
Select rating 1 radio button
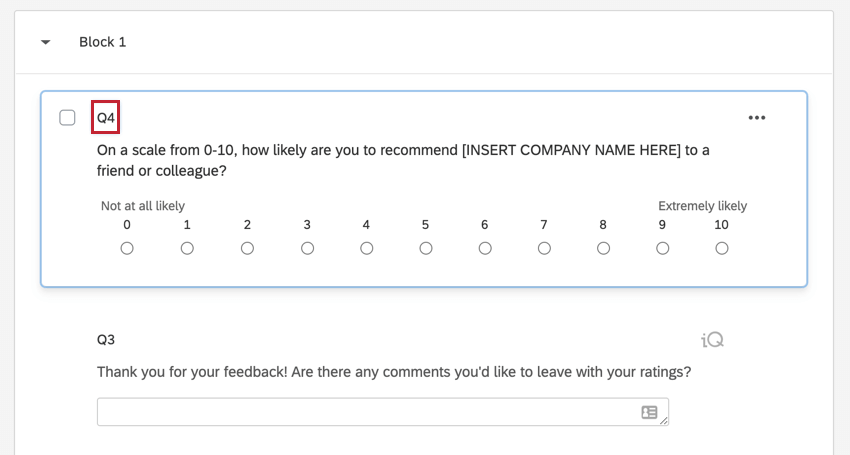(x=187, y=248)
